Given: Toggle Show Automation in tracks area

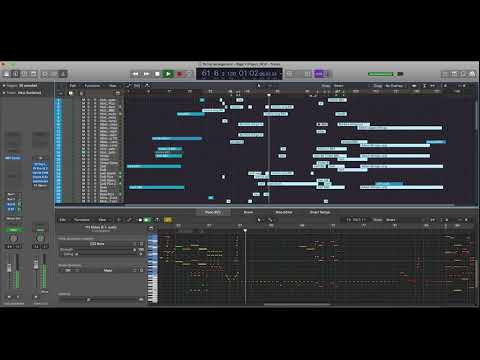Looking at the screenshot, I should pos(128,86).
